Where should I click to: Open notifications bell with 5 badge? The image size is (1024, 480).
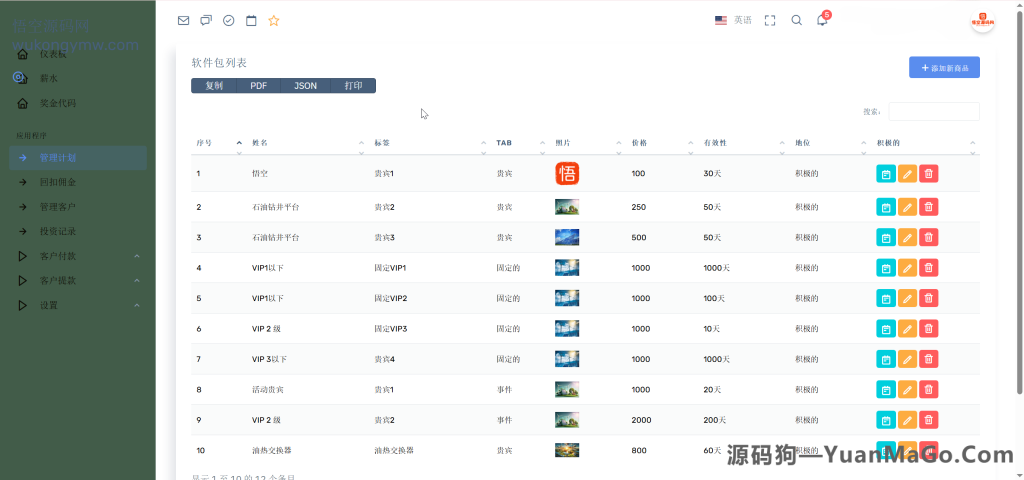pyautogui.click(x=822, y=20)
